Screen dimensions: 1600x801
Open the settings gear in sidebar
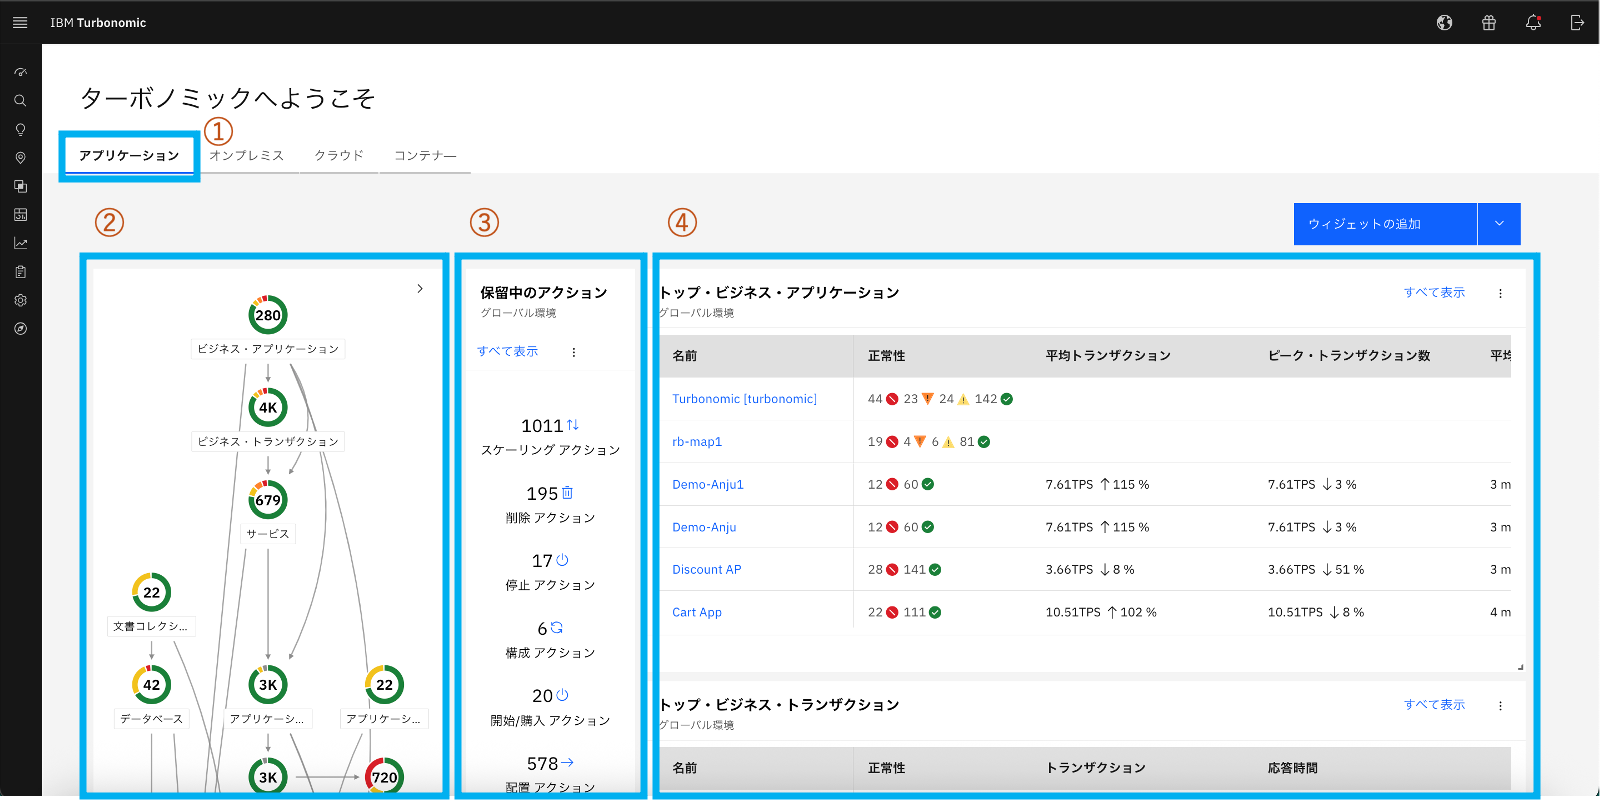tap(20, 300)
